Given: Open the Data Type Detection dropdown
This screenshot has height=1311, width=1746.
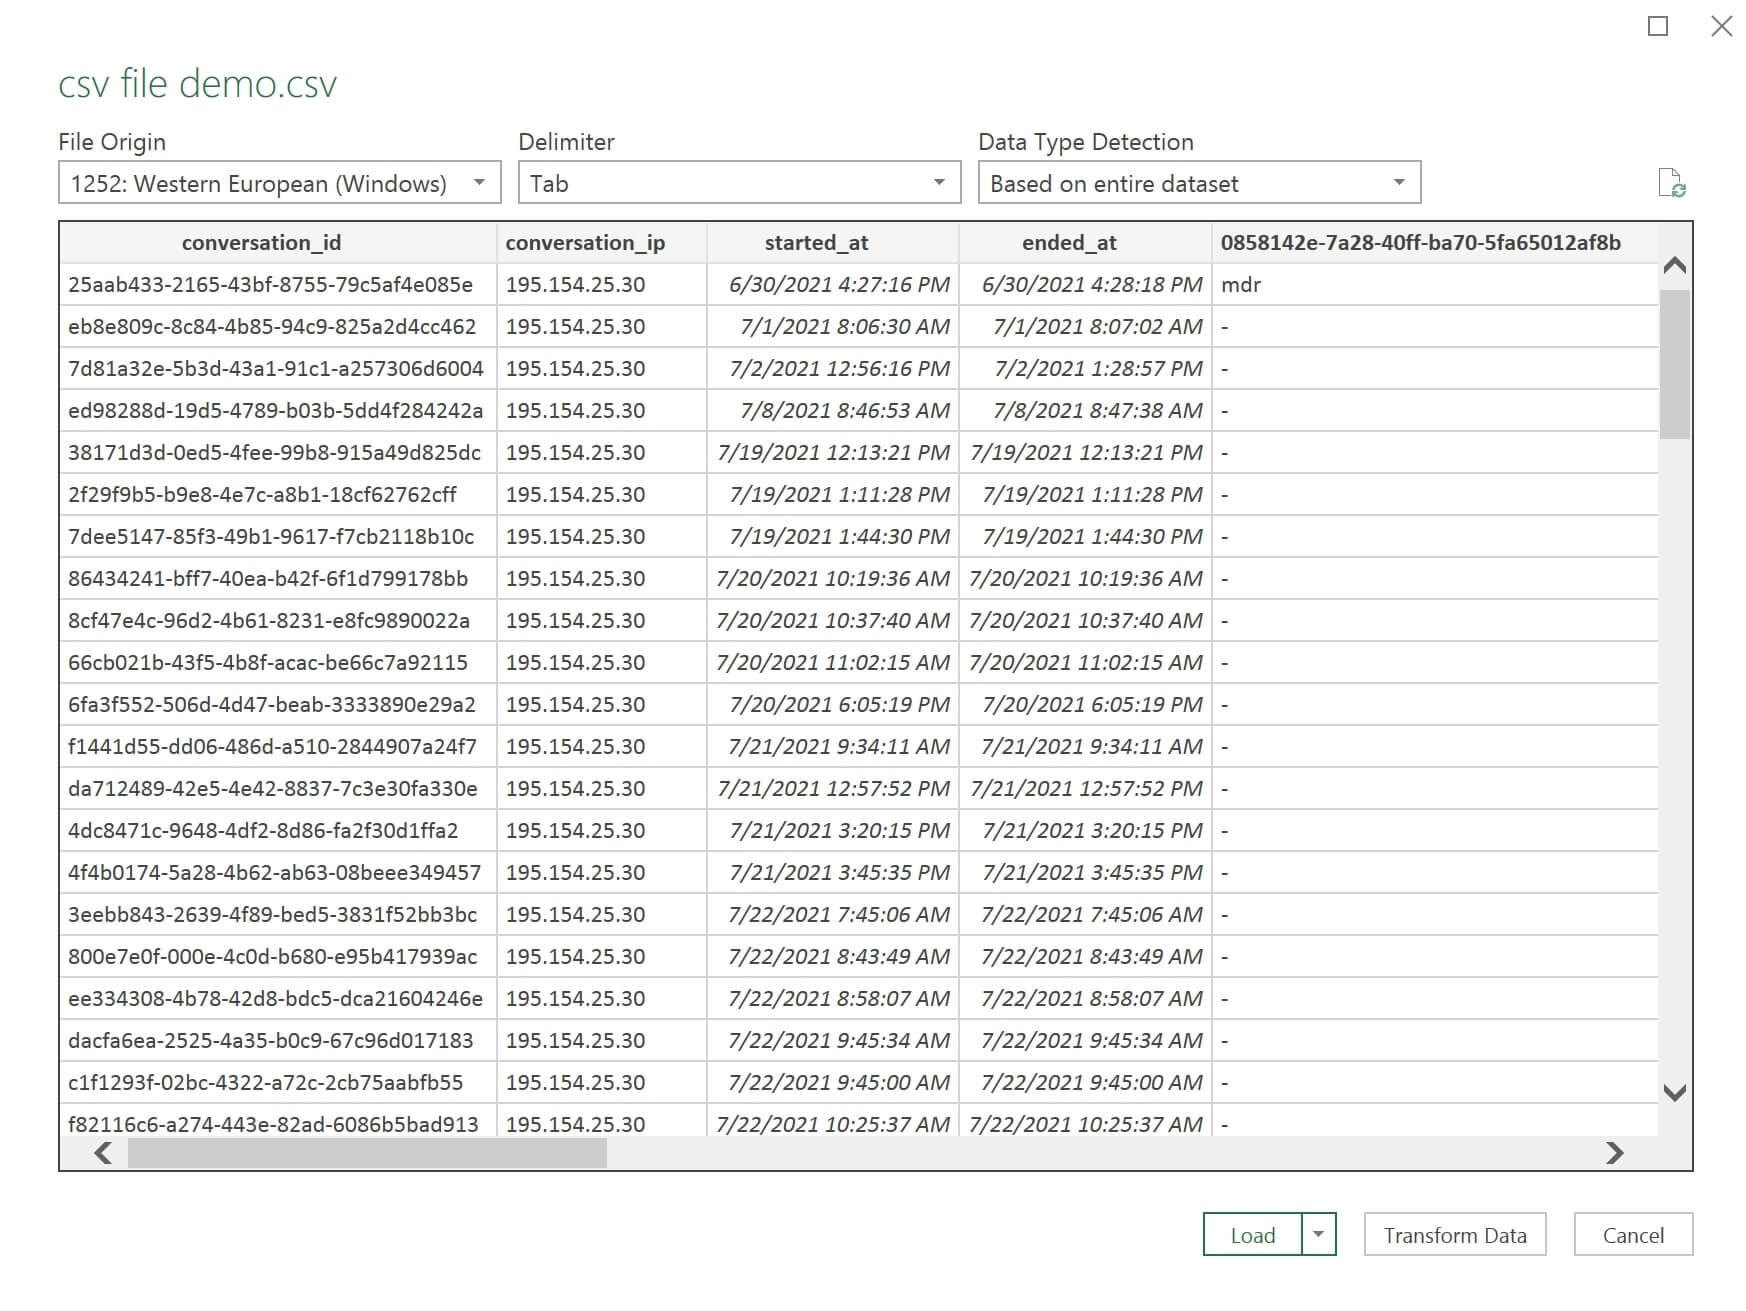Looking at the screenshot, I should [1199, 183].
